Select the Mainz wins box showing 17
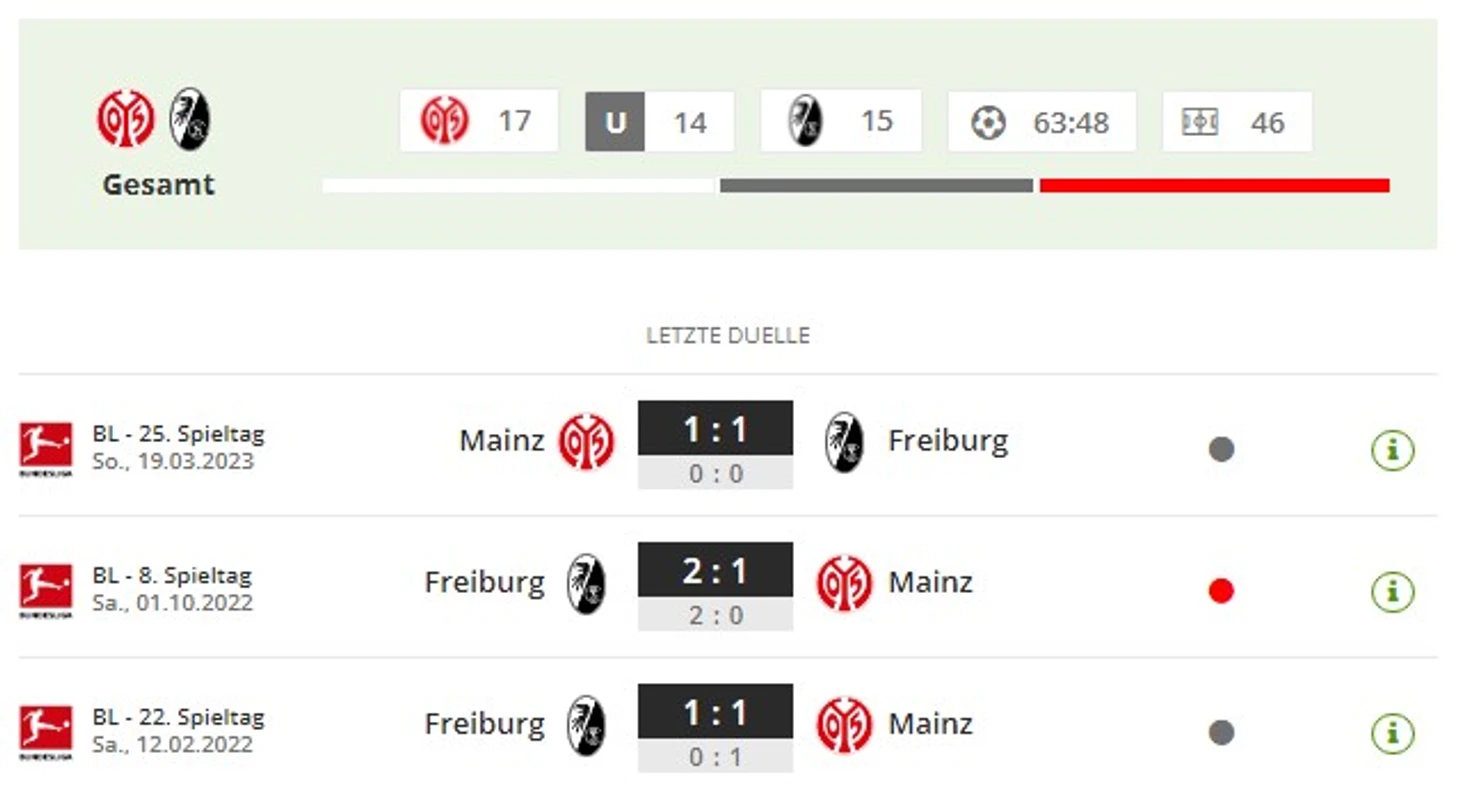This screenshot has width=1460, height=795. pos(479,121)
